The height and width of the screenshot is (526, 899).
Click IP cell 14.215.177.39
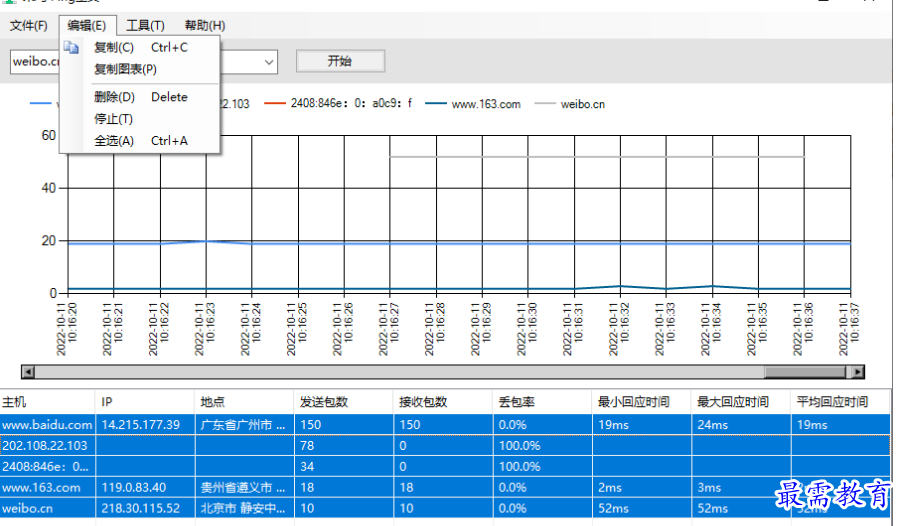146,424
